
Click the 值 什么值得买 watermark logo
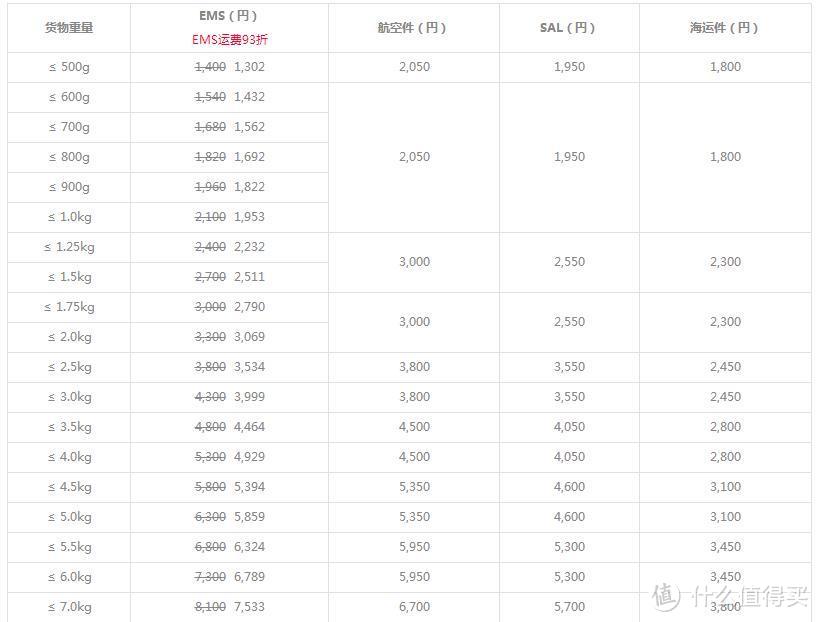coord(730,595)
